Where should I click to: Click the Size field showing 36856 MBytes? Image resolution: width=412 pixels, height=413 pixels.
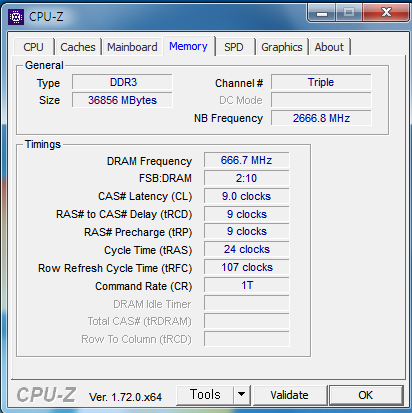pos(122,100)
